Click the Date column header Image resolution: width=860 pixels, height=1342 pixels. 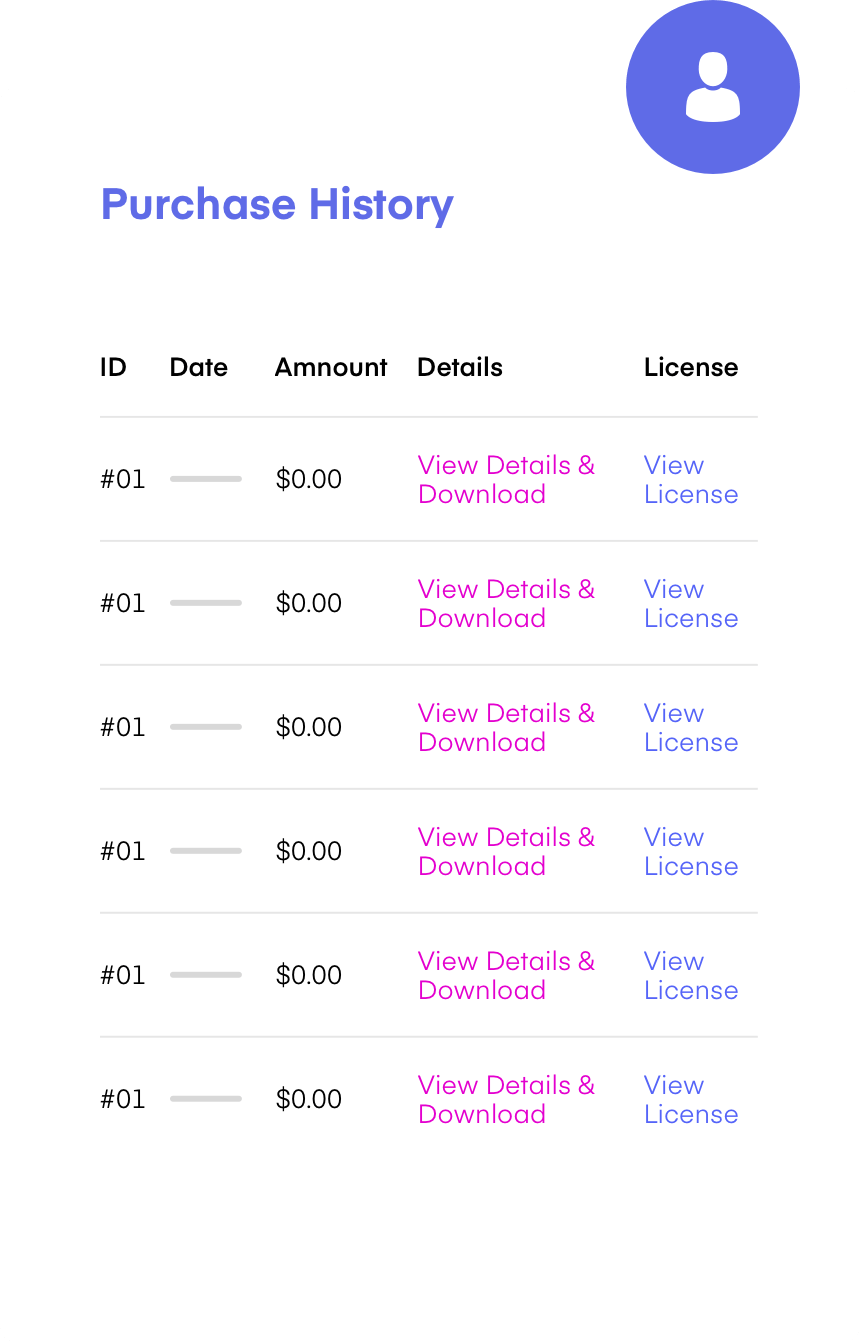click(x=199, y=367)
